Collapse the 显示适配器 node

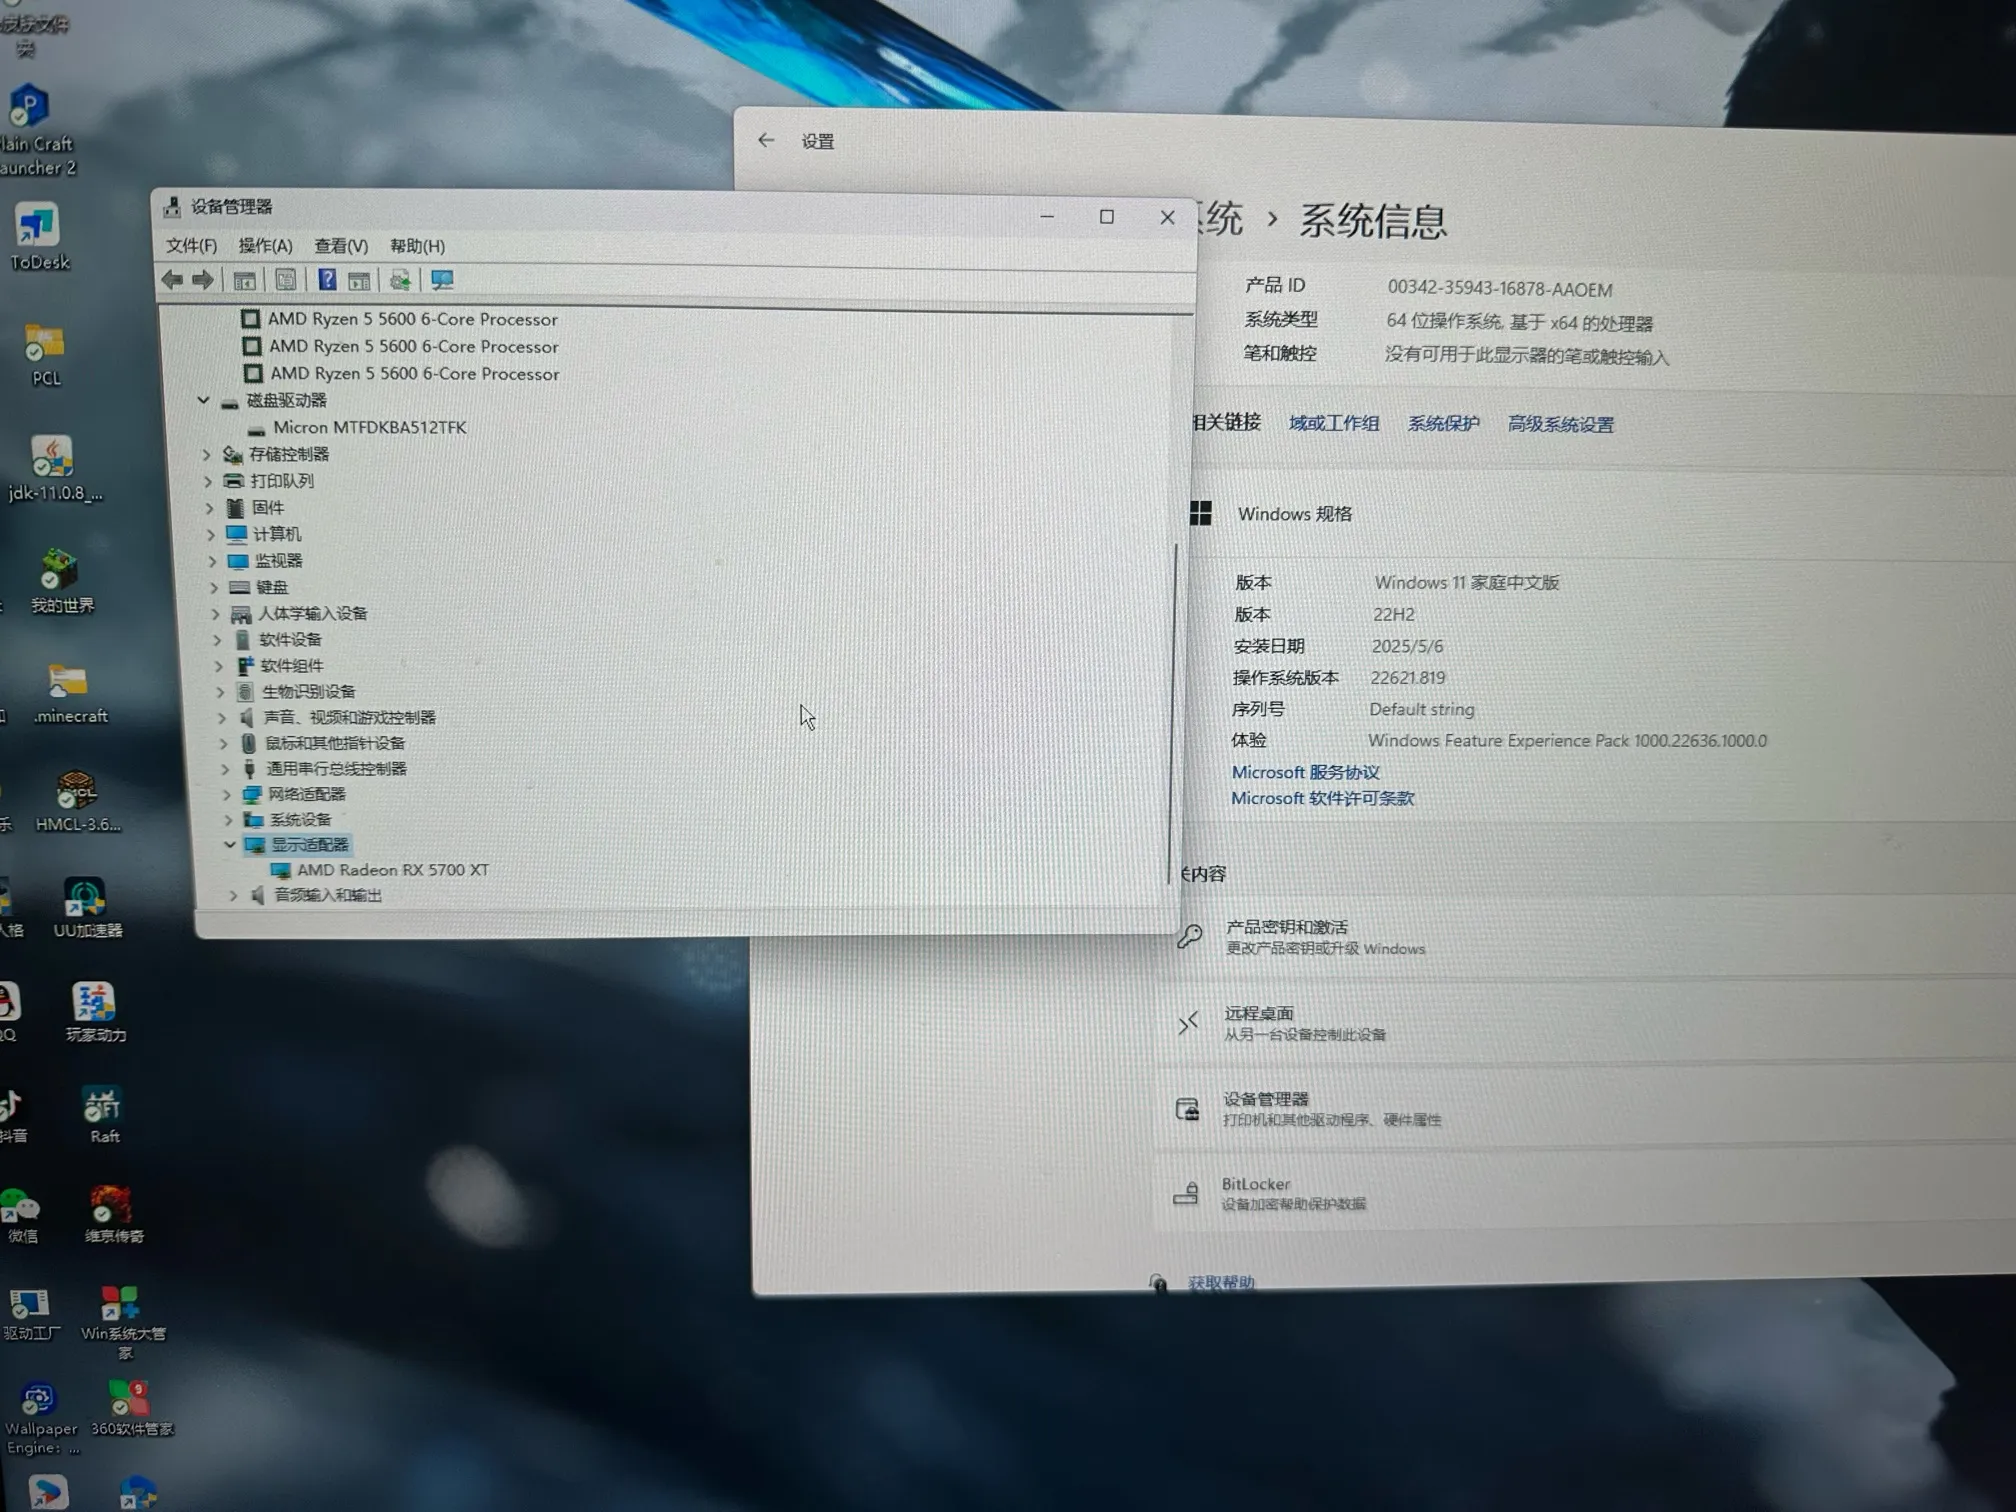click(230, 845)
